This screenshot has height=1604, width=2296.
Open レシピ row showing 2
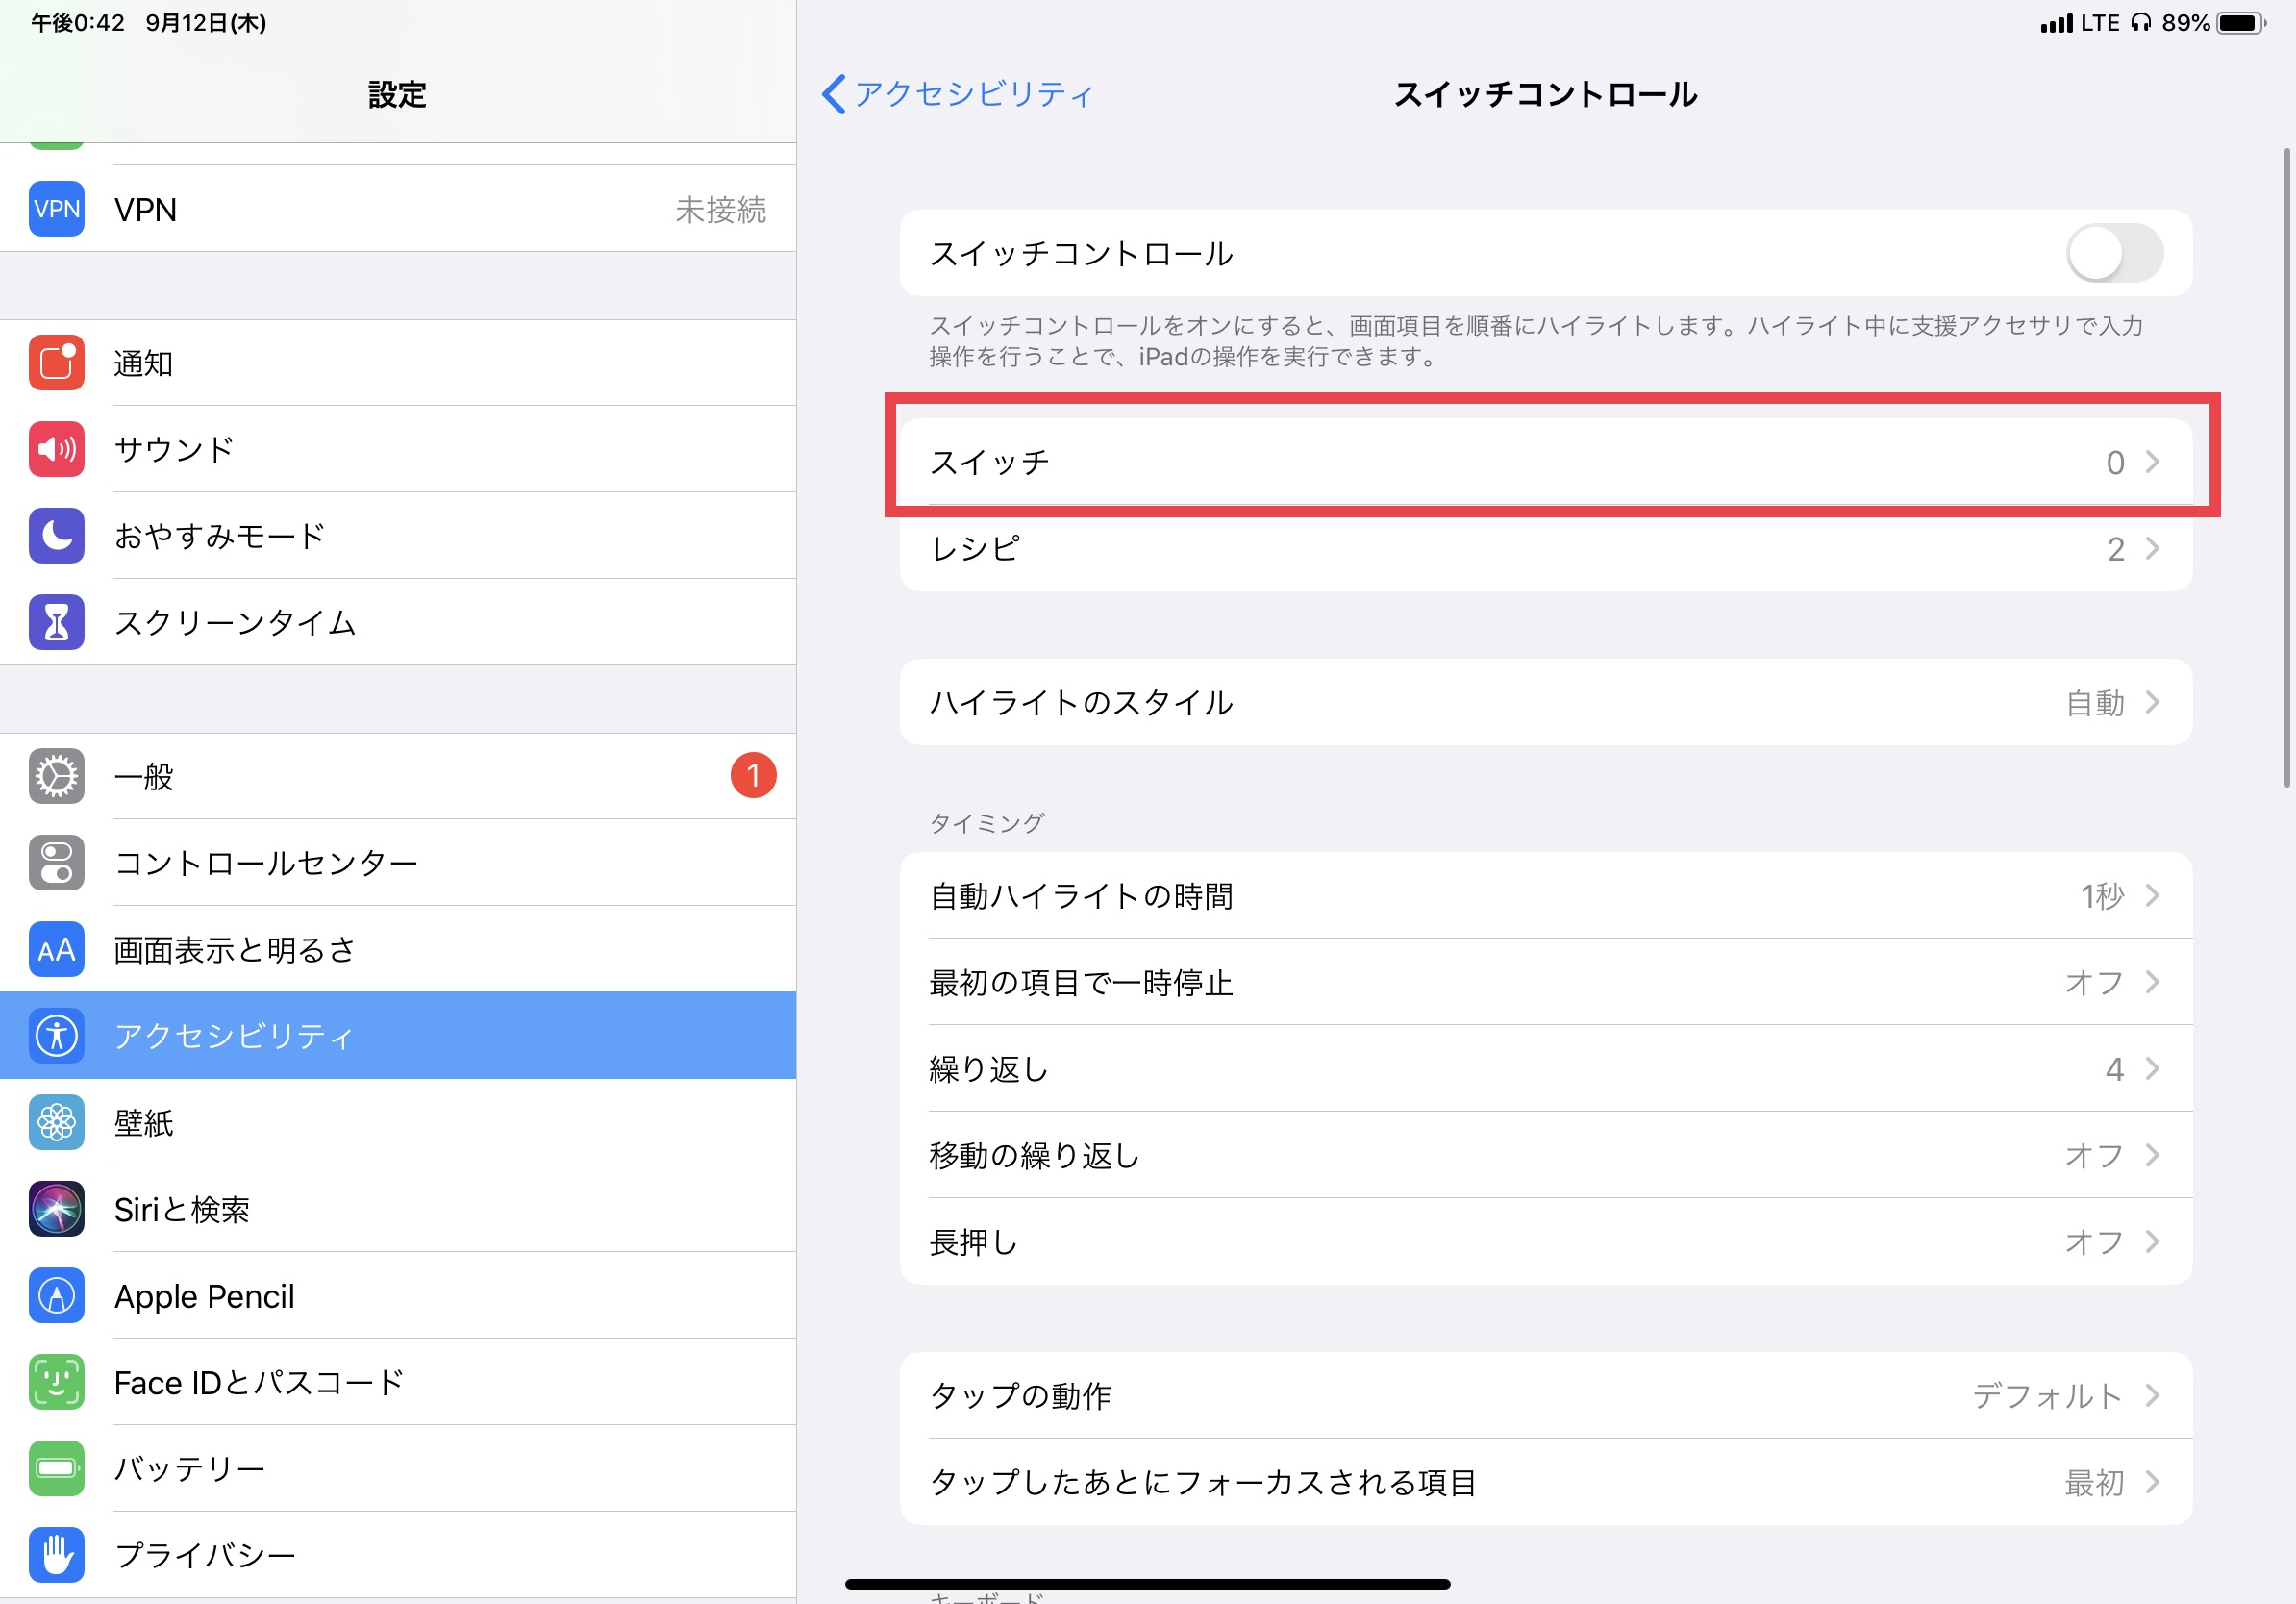(1545, 549)
